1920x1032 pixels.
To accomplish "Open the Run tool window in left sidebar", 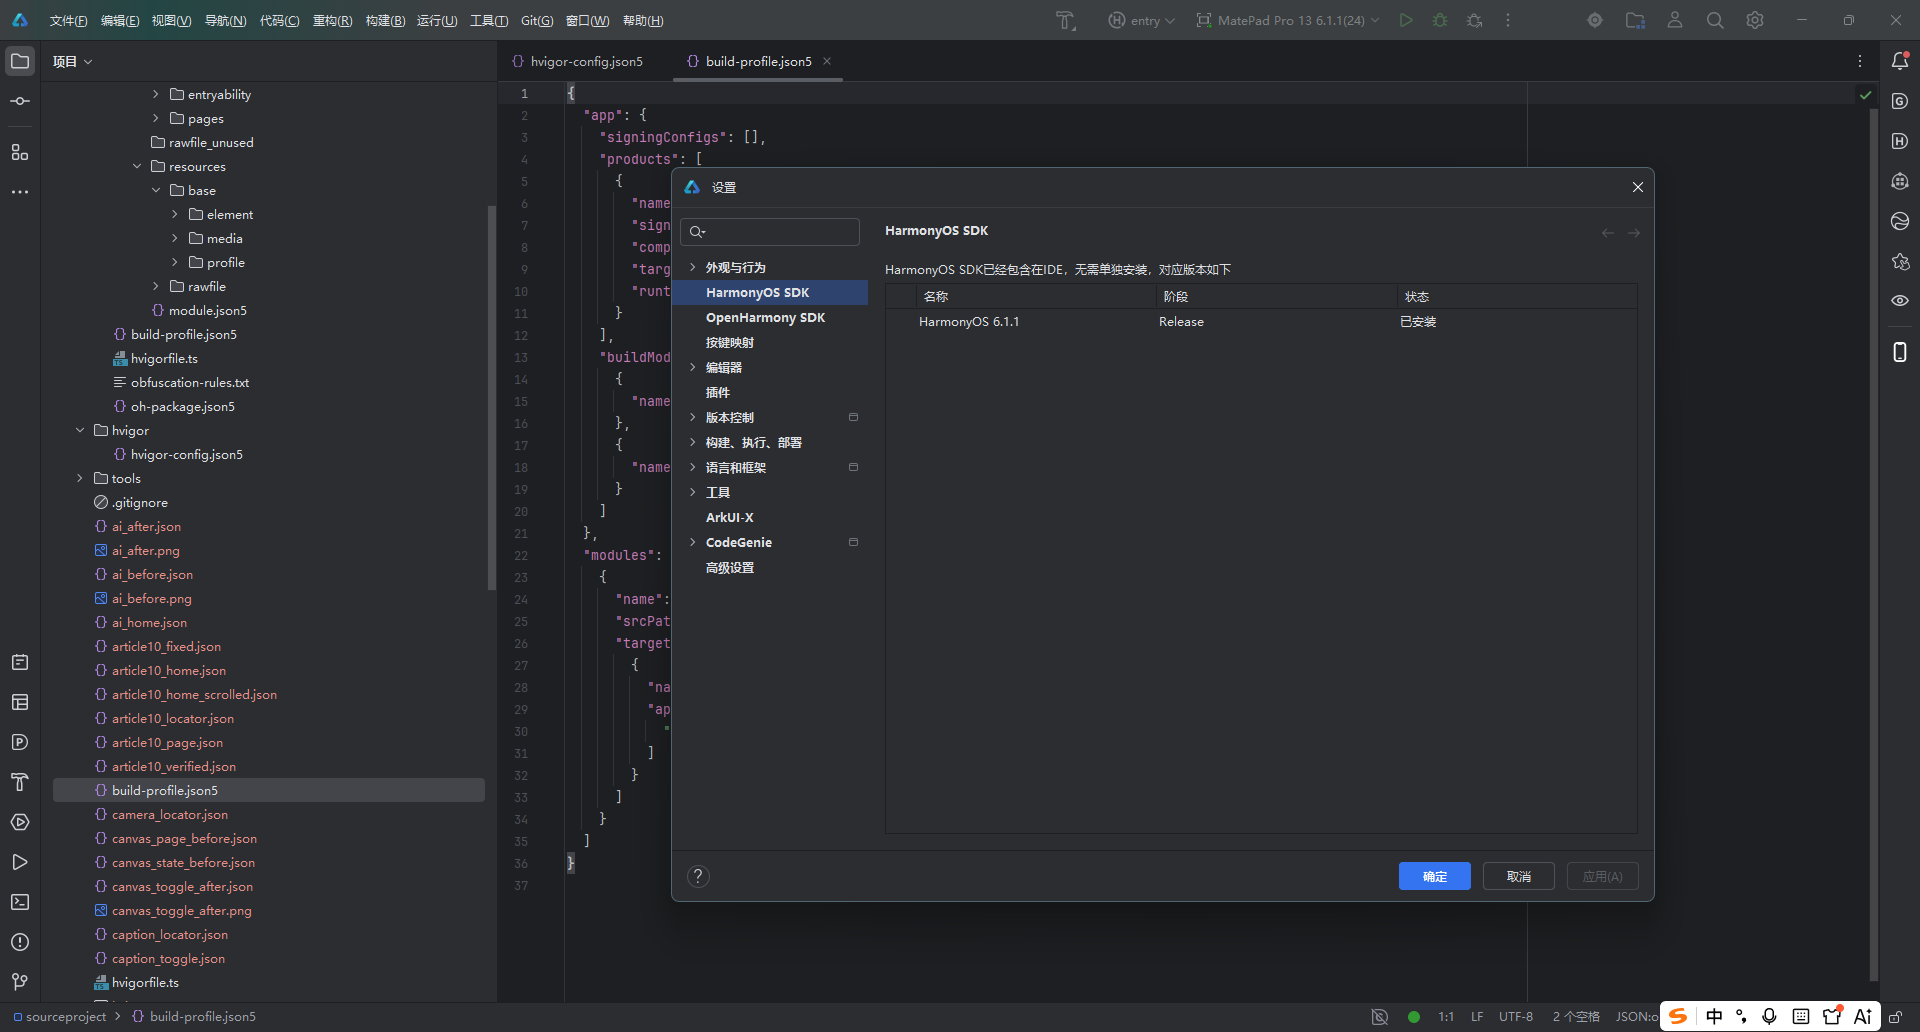I will click(x=20, y=862).
